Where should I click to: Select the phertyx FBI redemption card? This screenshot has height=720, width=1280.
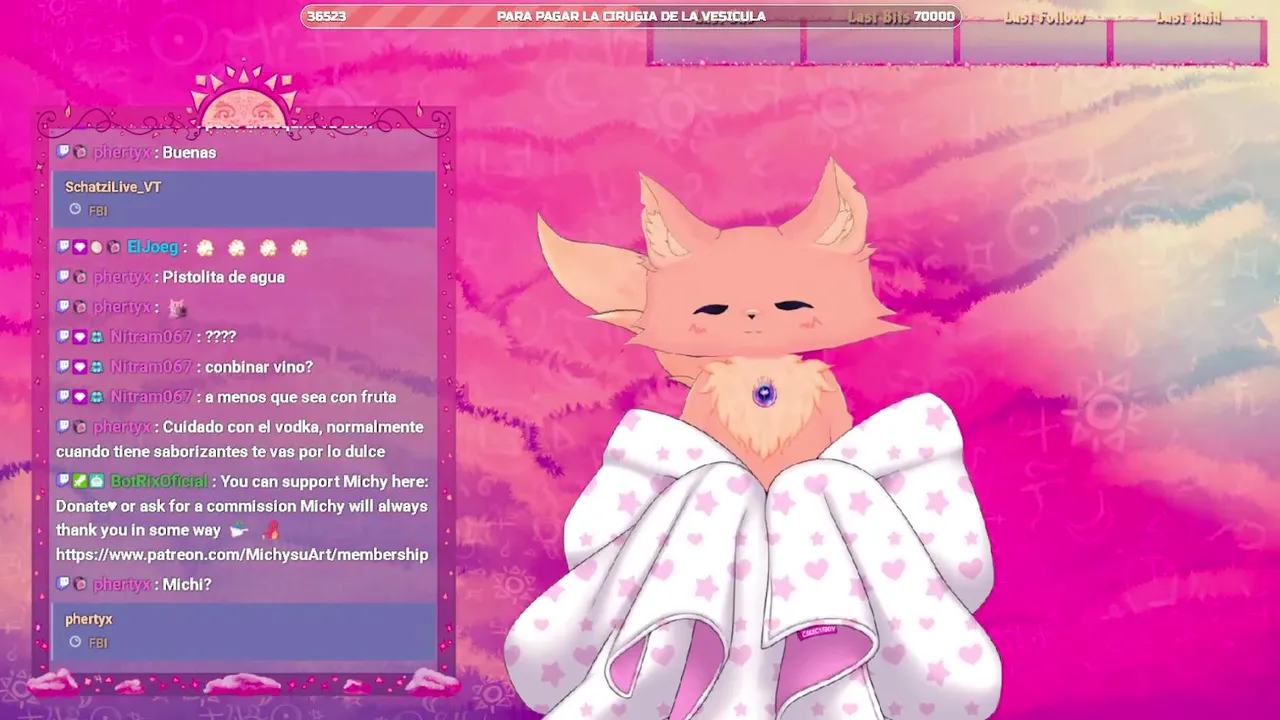coord(244,631)
